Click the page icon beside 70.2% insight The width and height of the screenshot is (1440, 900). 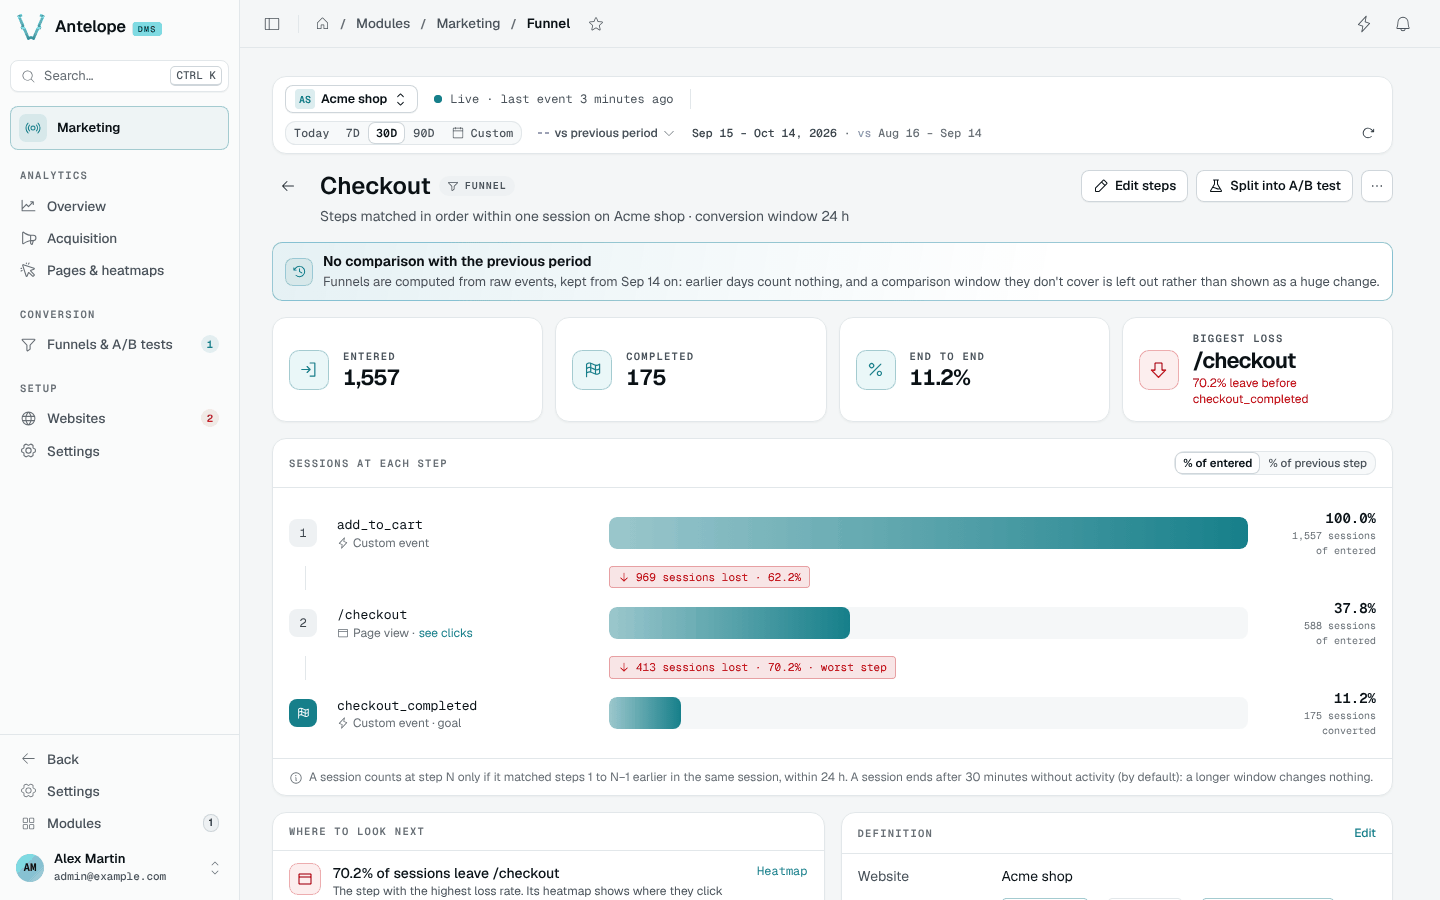click(305, 879)
